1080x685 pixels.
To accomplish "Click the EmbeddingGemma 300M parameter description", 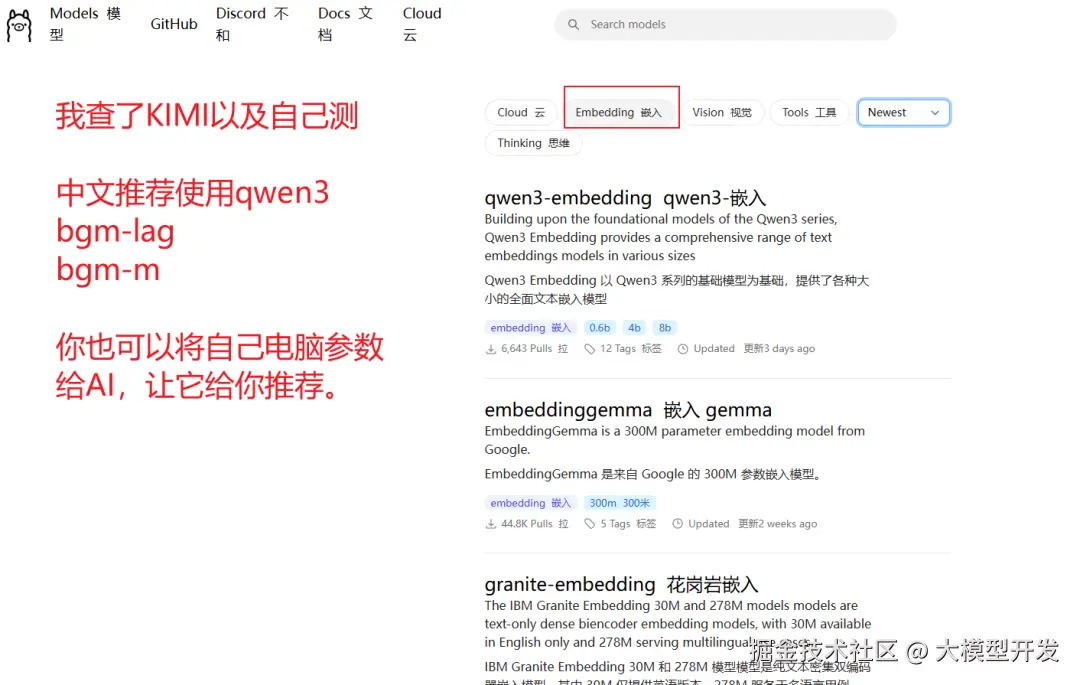I will (x=674, y=441).
